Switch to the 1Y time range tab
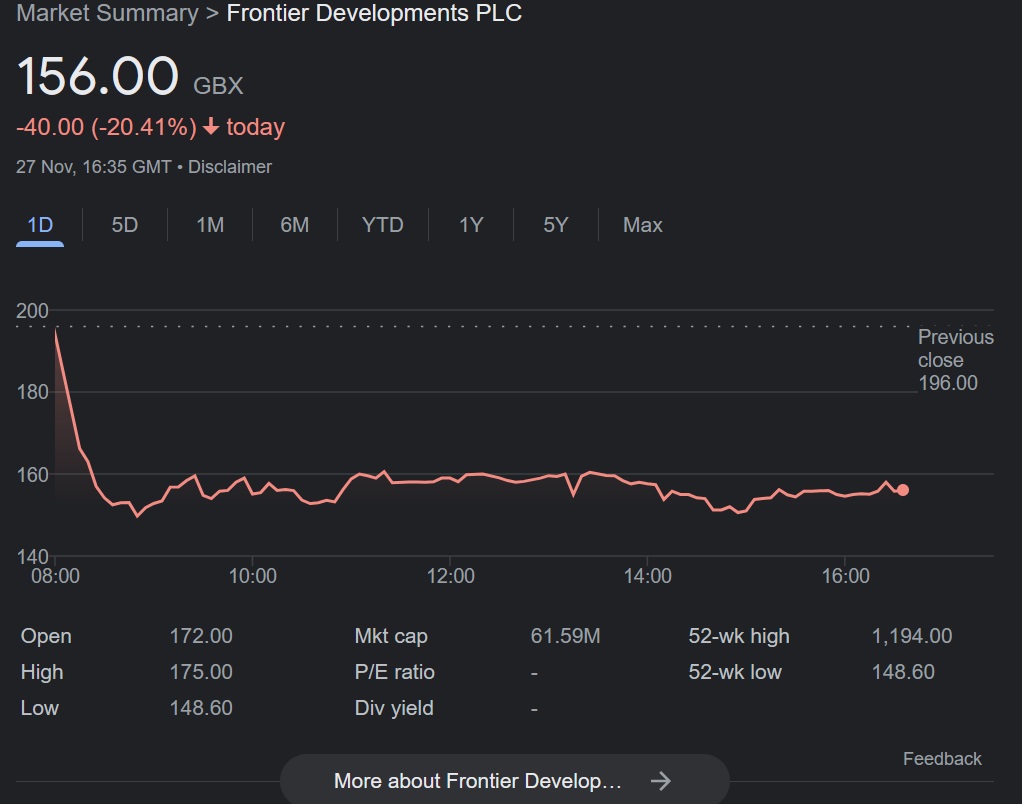The image size is (1022, 804). tap(471, 225)
